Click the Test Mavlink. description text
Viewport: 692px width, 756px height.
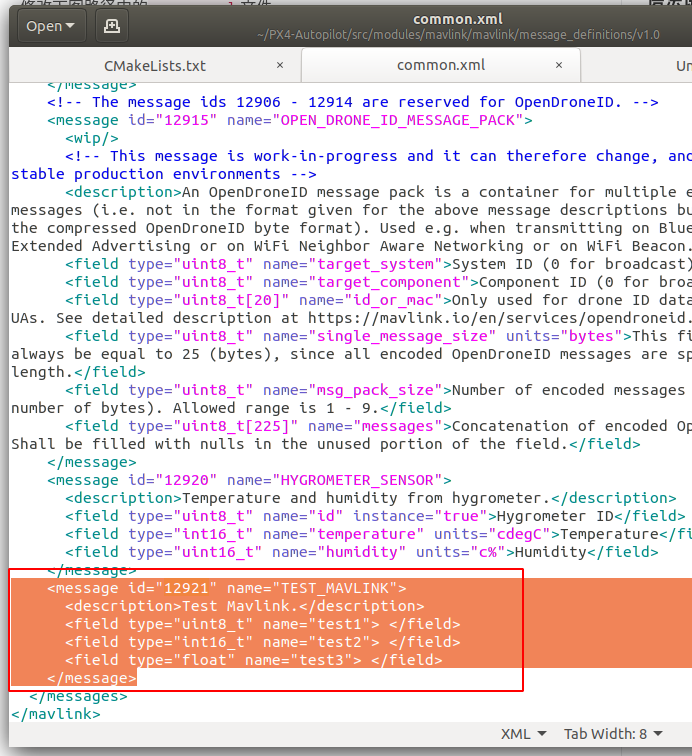pos(240,606)
